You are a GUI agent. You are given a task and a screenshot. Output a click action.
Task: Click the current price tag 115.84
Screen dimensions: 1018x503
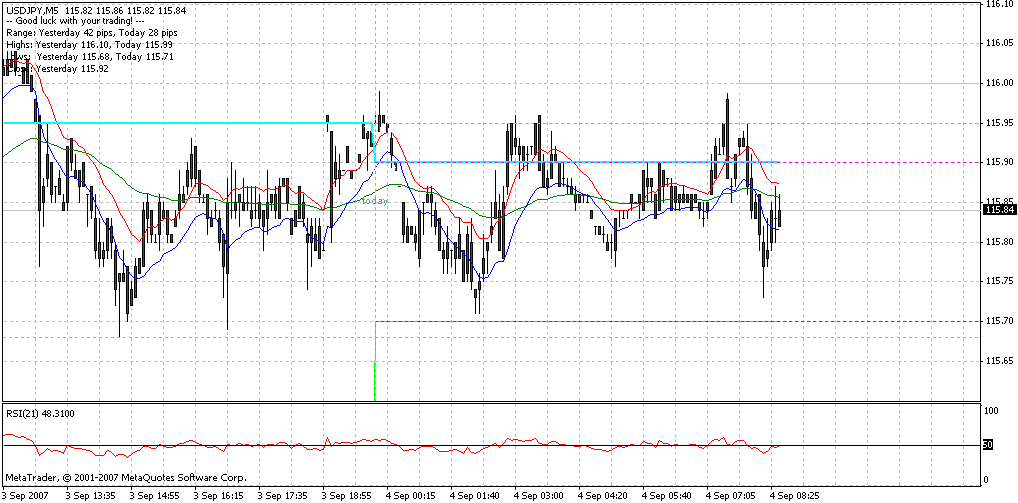999,209
